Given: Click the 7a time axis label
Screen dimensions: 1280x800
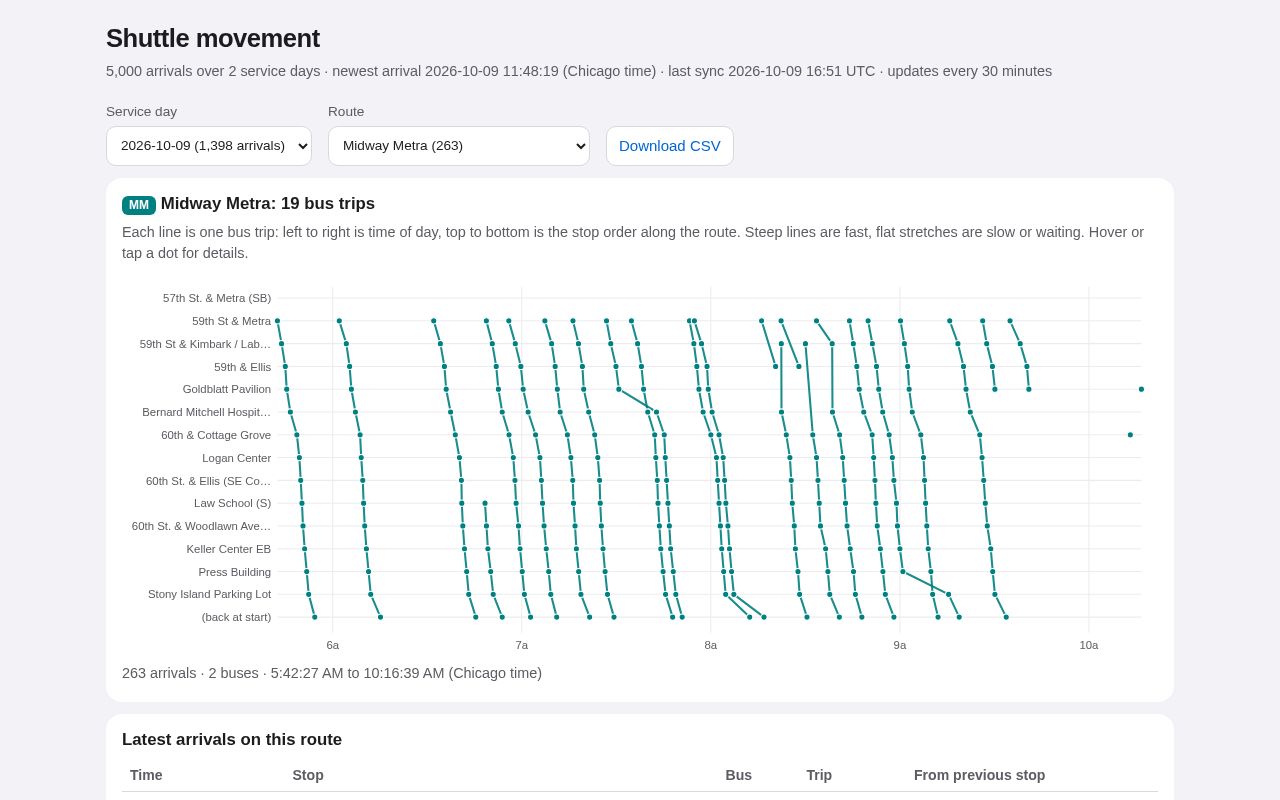Looking at the screenshot, I should (522, 645).
